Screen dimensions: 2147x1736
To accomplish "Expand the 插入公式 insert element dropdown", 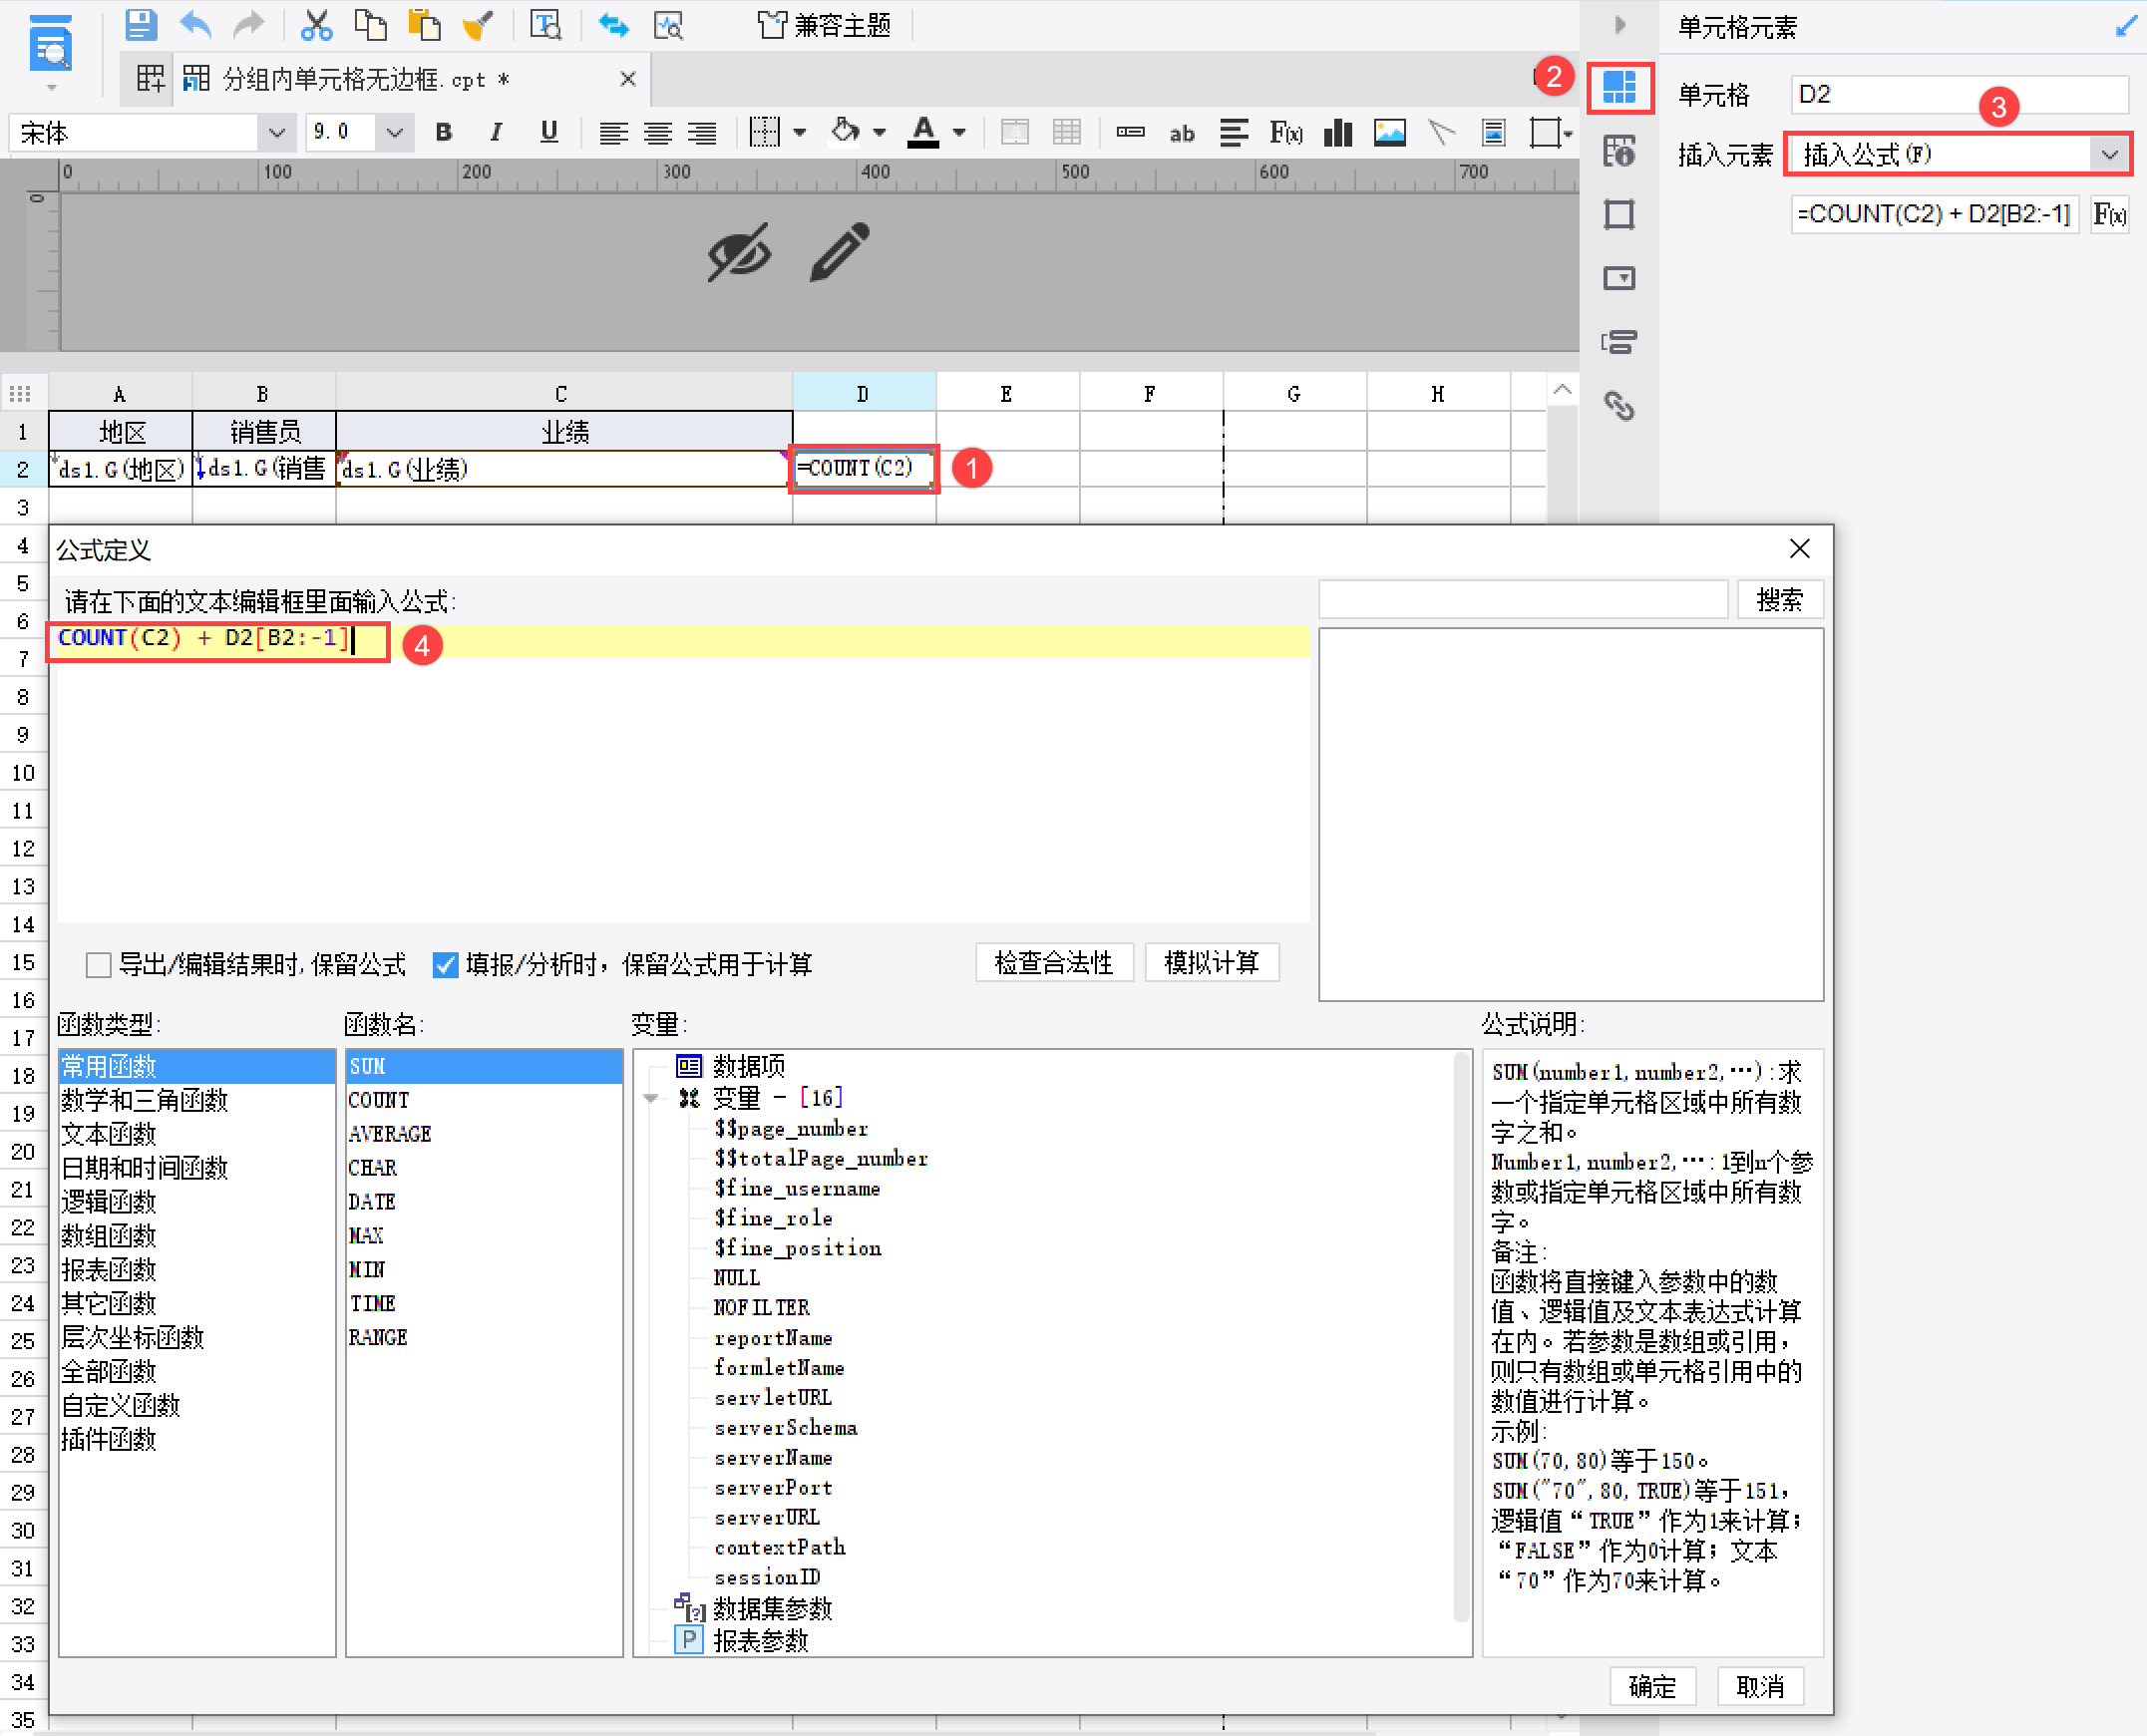I will 2109,155.
